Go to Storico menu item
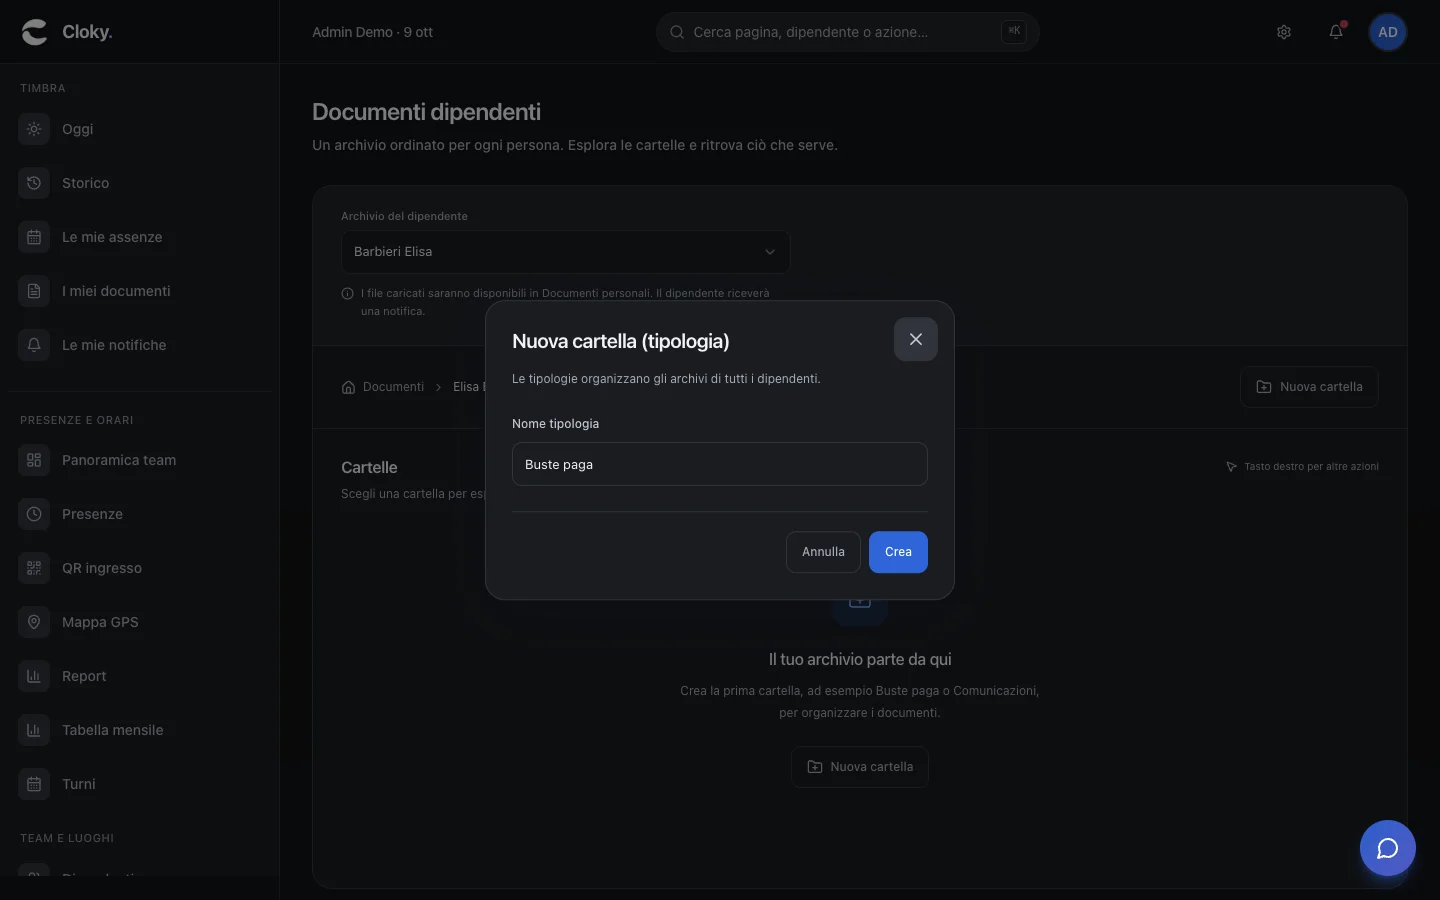 tap(139, 183)
